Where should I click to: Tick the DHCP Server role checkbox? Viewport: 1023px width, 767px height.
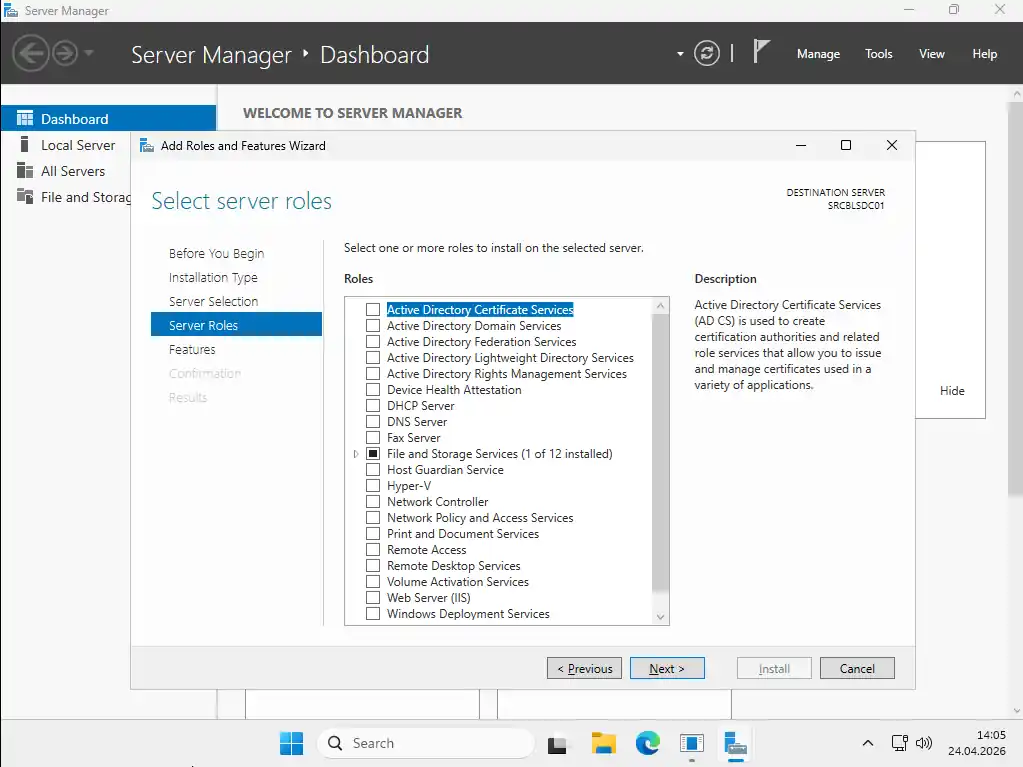[x=373, y=406]
